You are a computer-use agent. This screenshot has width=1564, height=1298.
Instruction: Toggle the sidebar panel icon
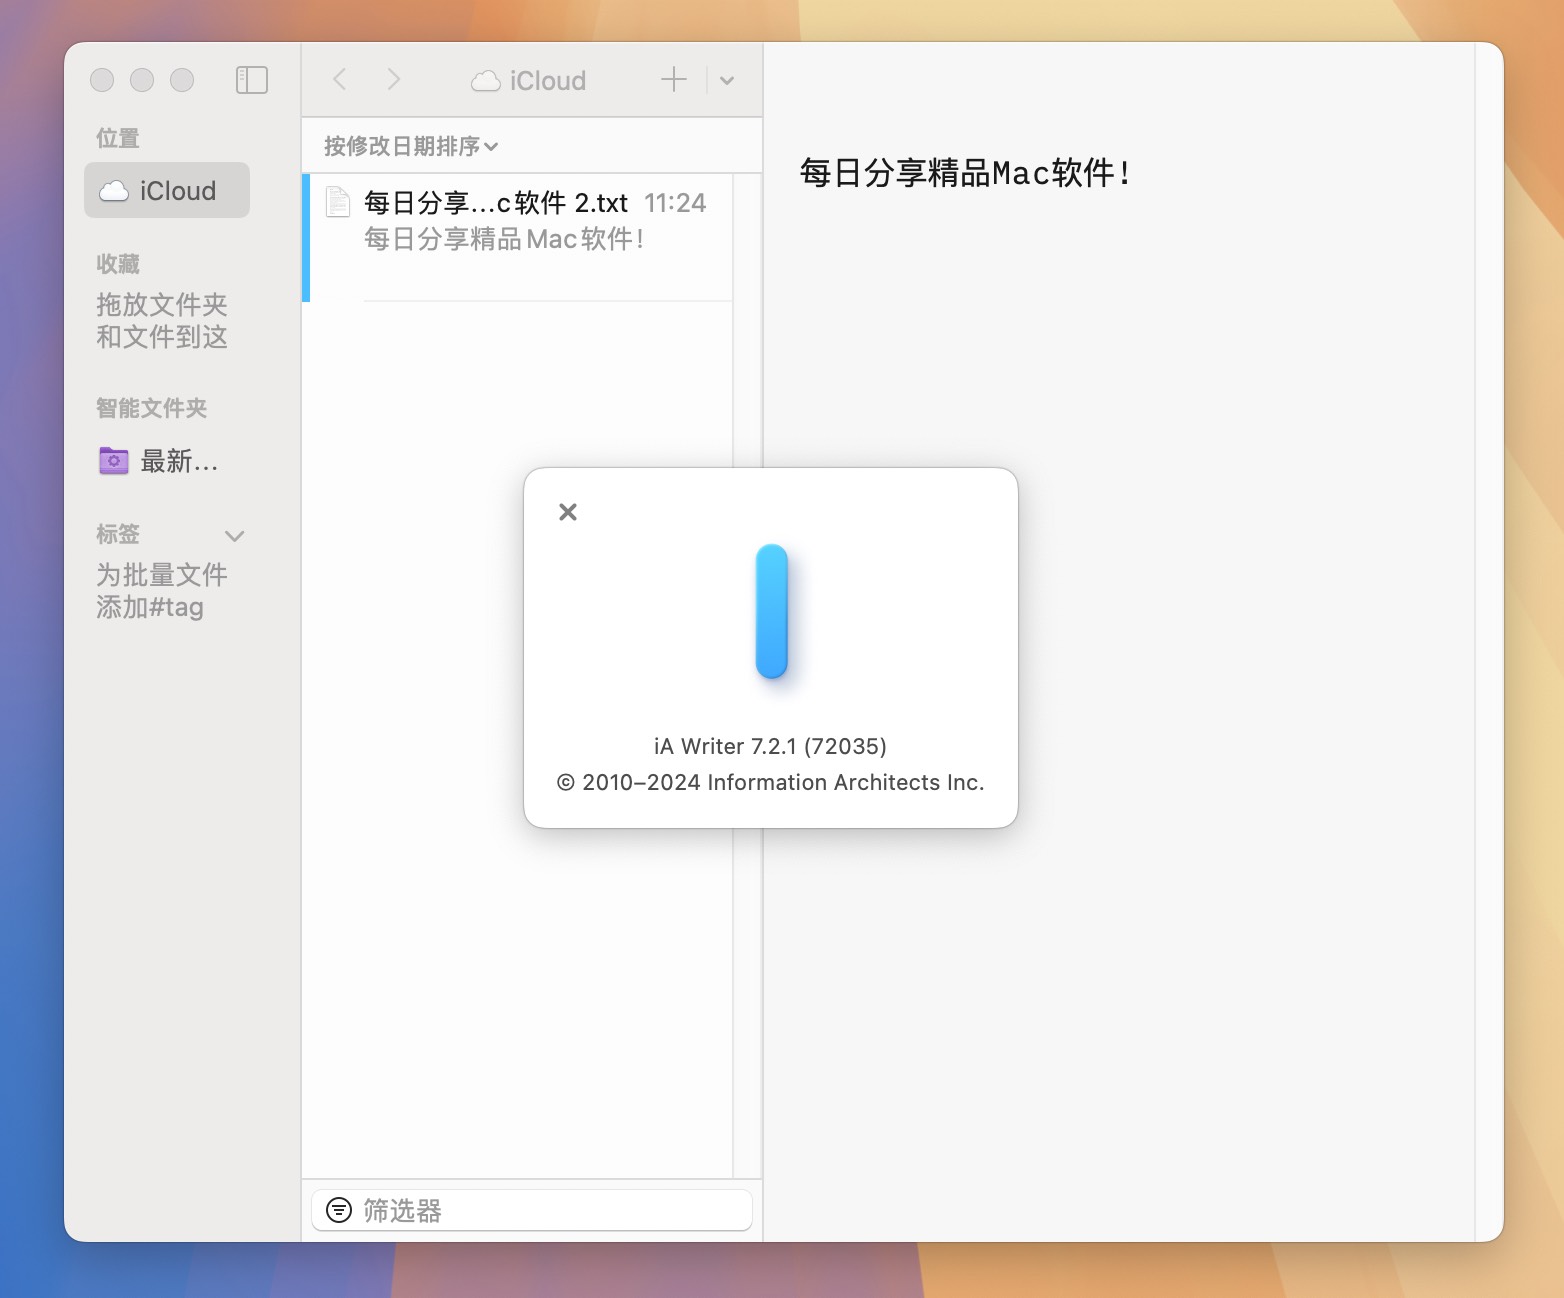(252, 80)
